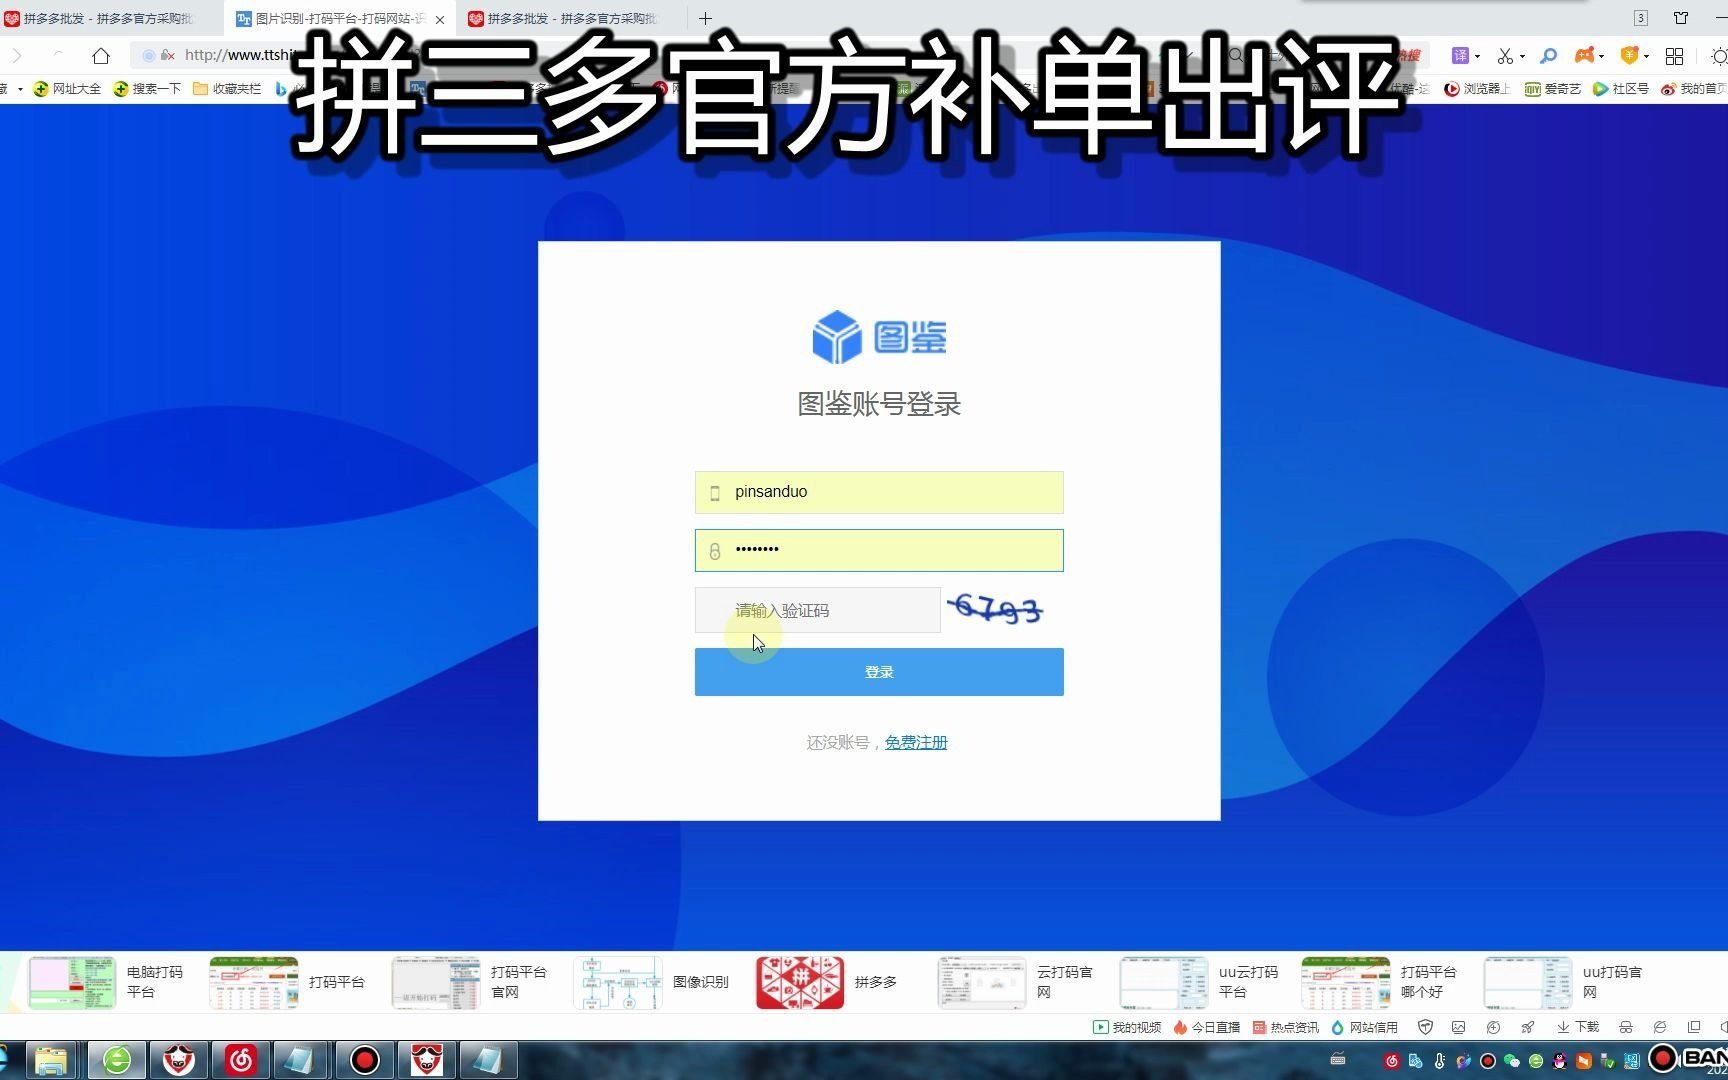Open the uu打码官网 suggestion

pos(1563,982)
